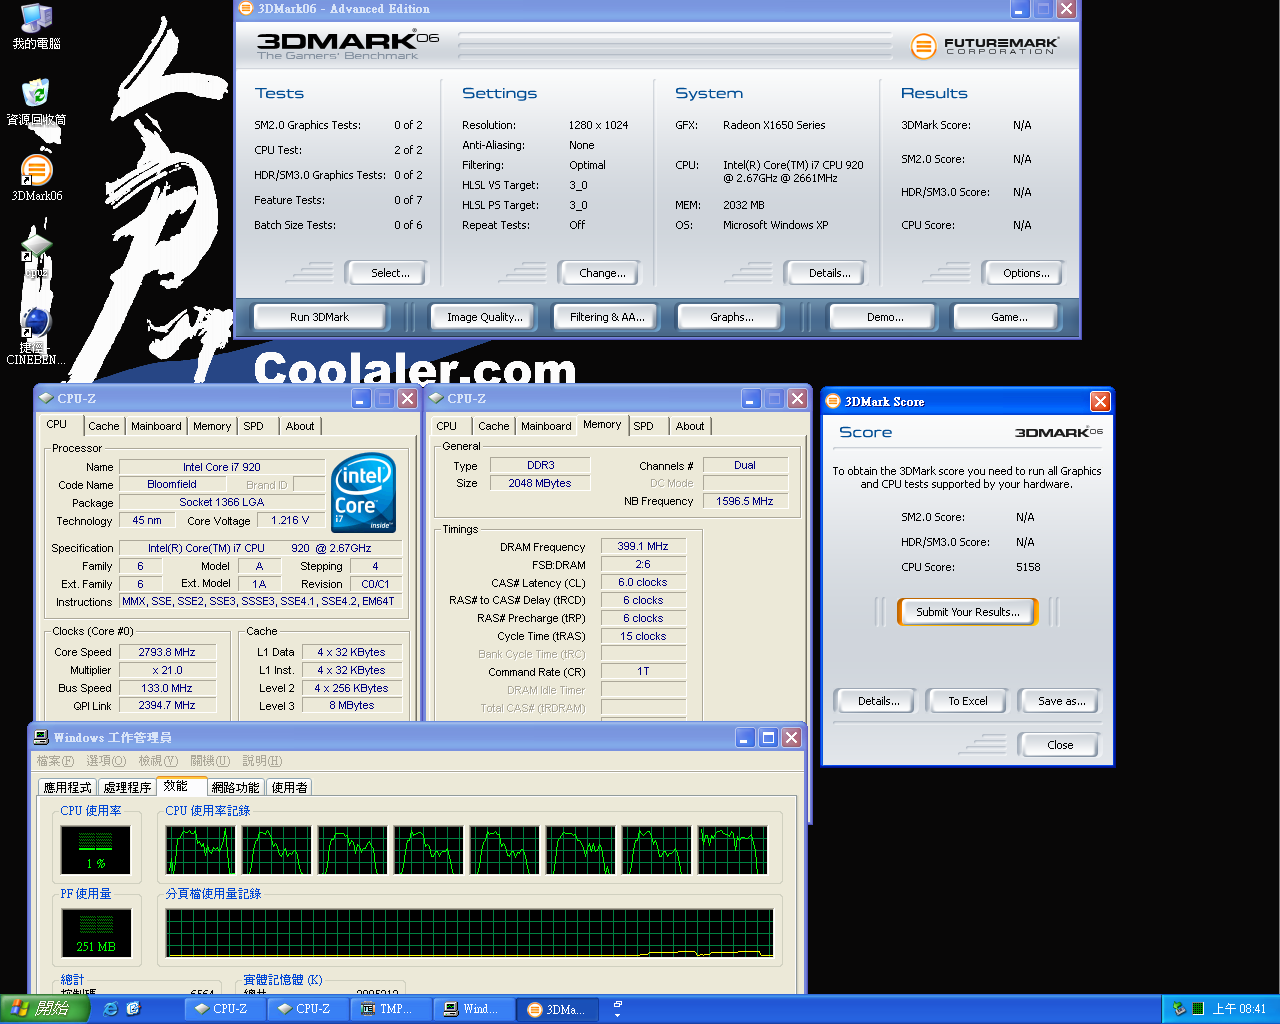Click the Task Manager title bar icon

tap(41, 737)
